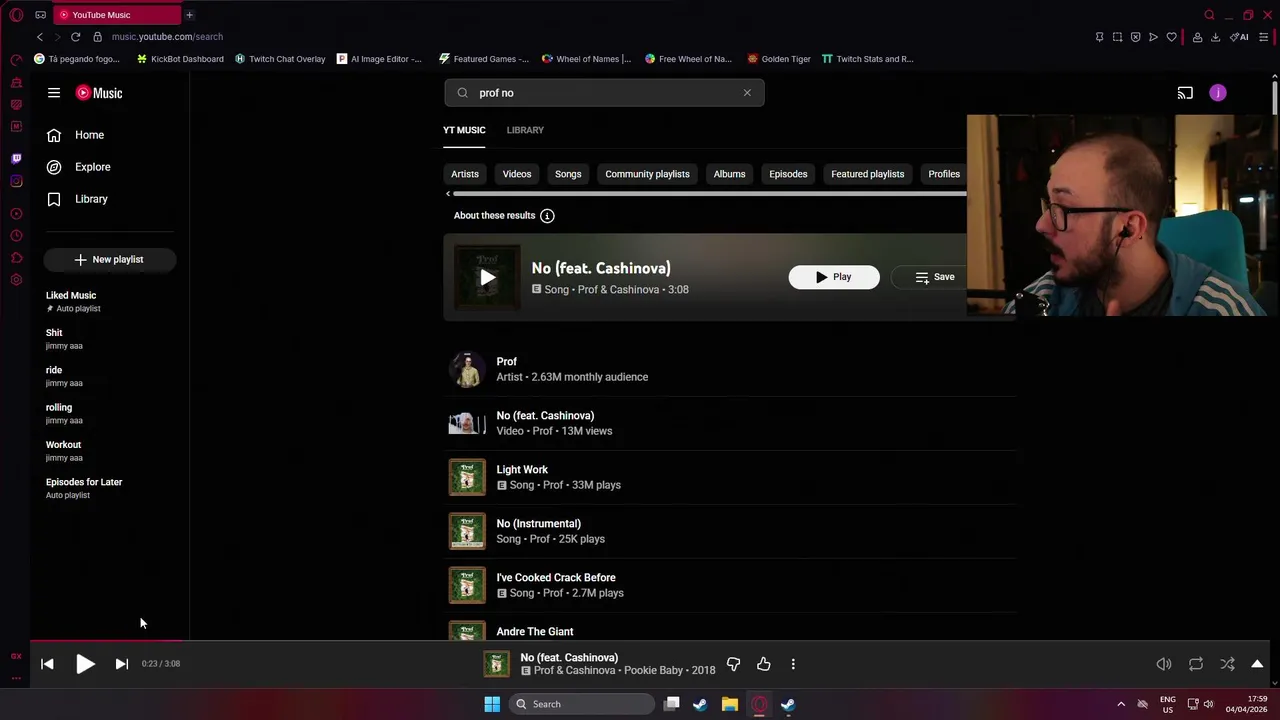Viewport: 1280px width, 720px height.
Task: Click the search field containing 'prof no'
Action: pyautogui.click(x=604, y=93)
